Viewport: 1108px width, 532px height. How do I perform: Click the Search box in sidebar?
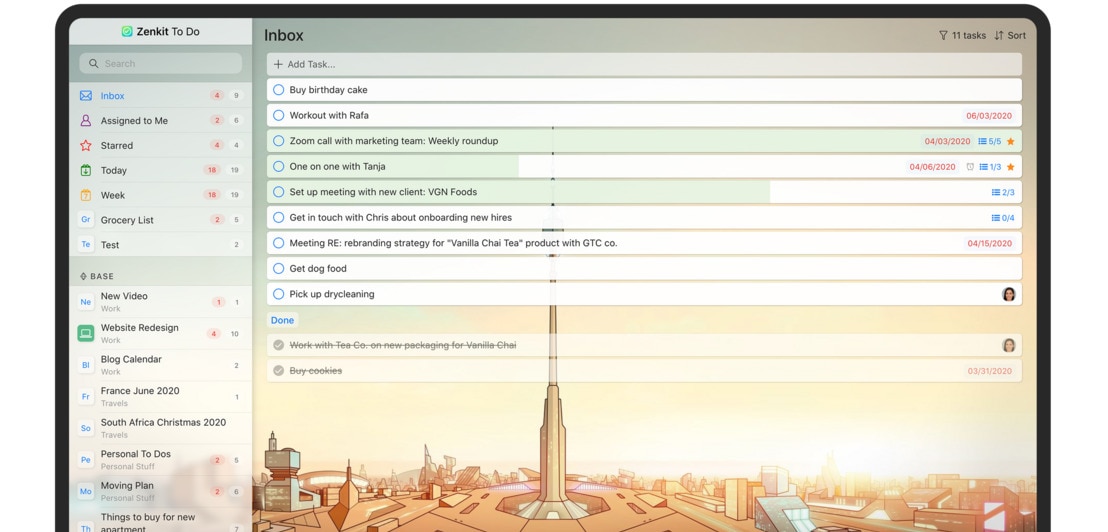point(161,64)
